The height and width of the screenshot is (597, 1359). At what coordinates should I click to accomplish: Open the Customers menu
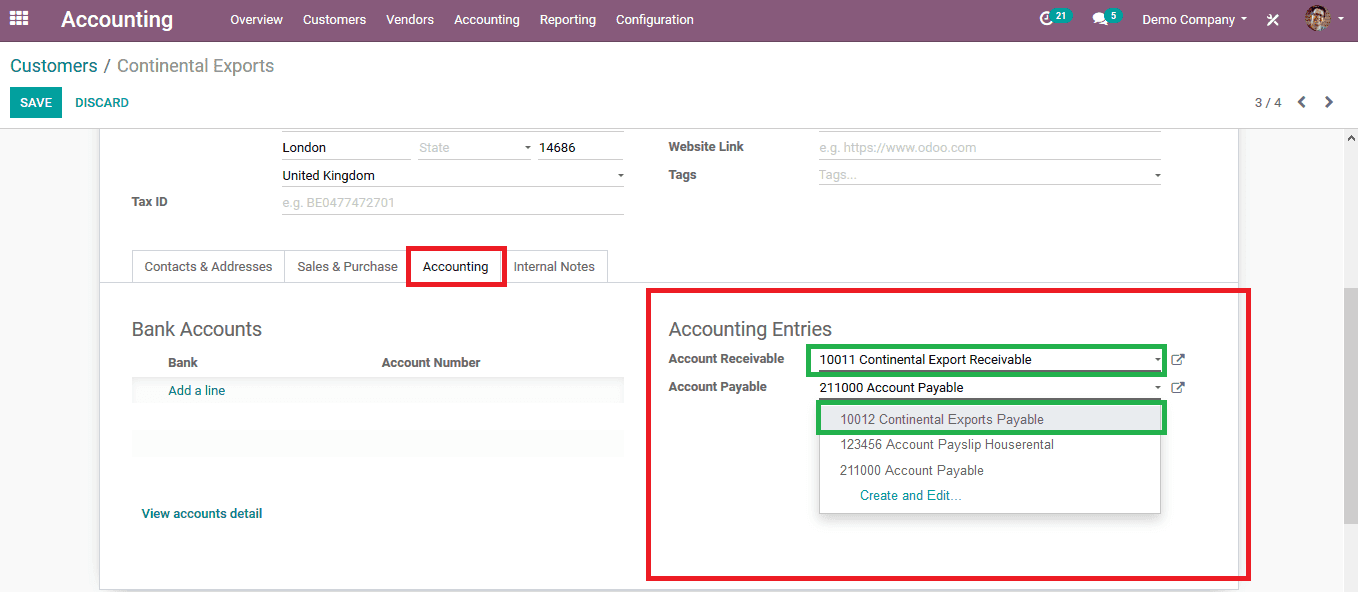(x=334, y=19)
